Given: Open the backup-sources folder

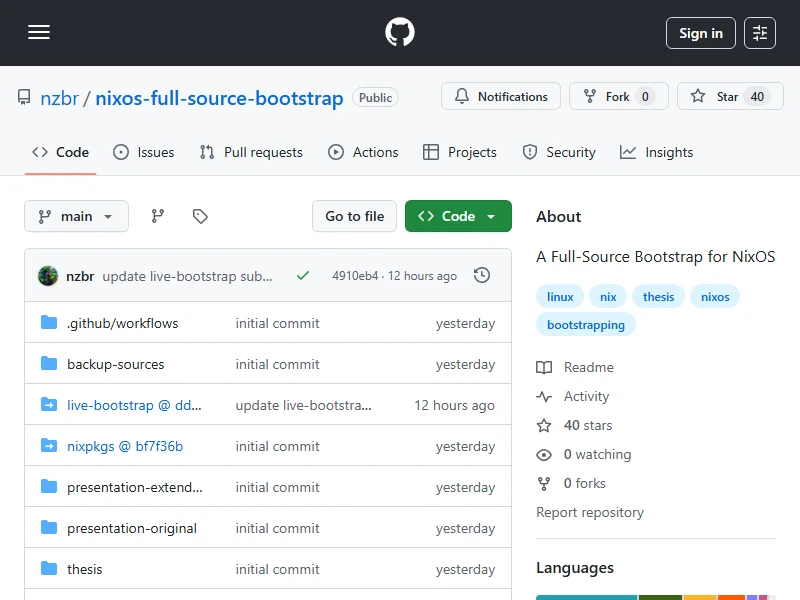Looking at the screenshot, I should 115,365.
